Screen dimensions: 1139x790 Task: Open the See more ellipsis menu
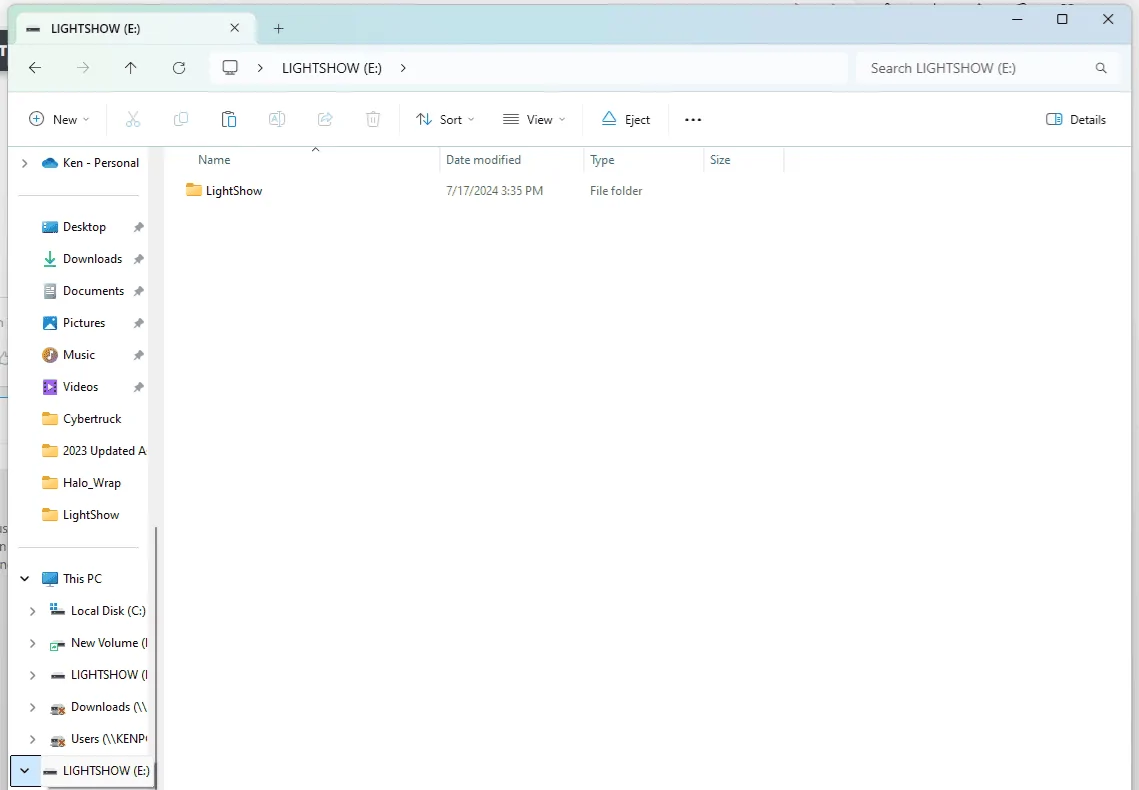point(693,120)
